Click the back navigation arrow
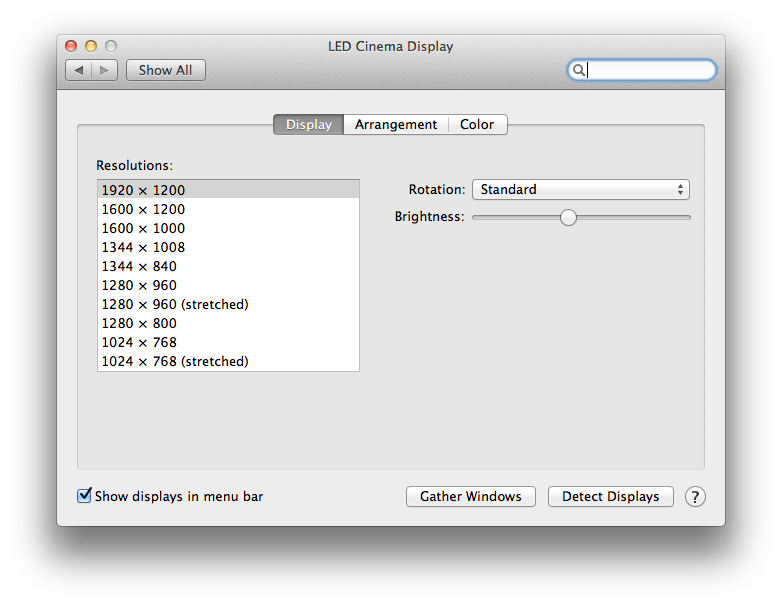 [x=79, y=70]
